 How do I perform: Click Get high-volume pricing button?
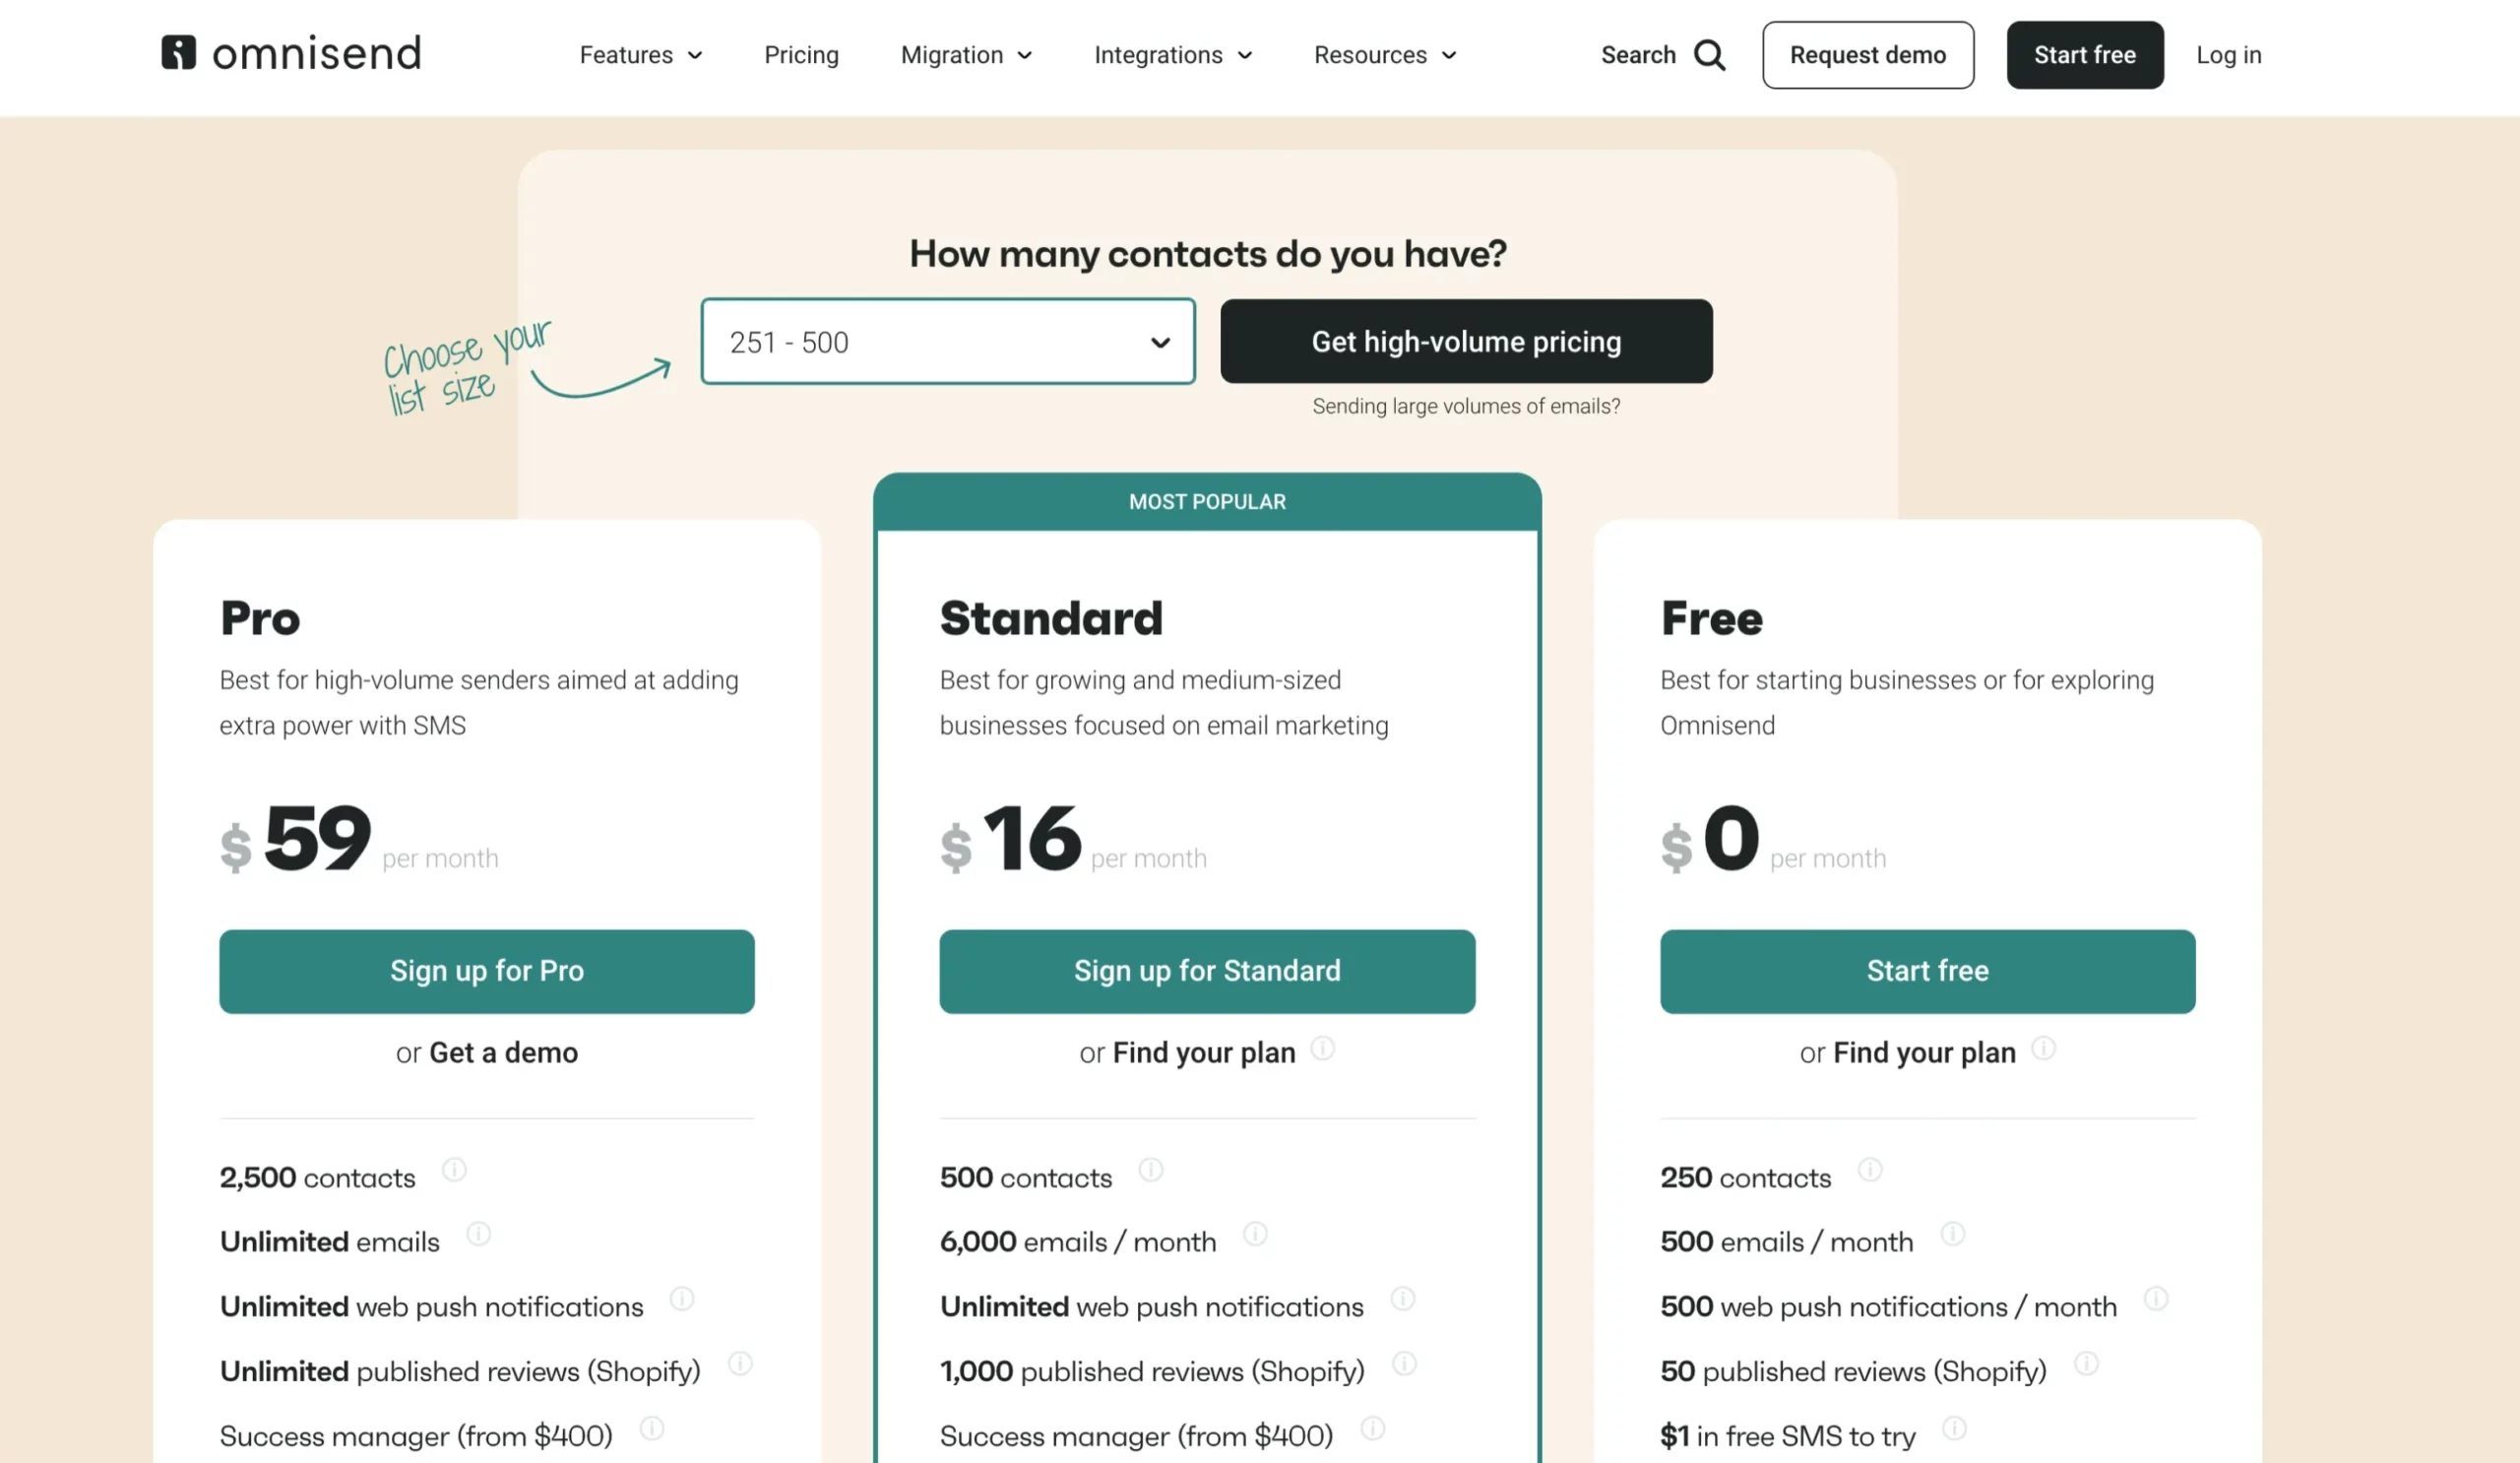click(x=1467, y=340)
